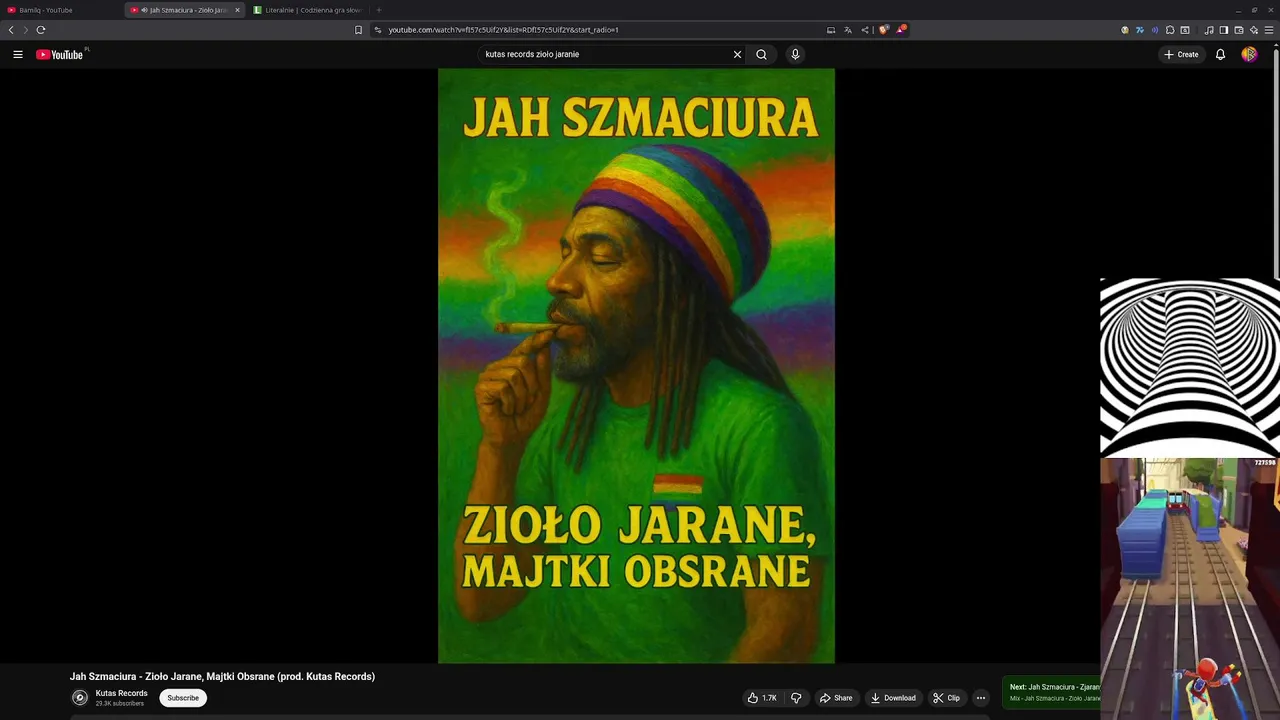Open the YouTube guide hamburger menu
The height and width of the screenshot is (720, 1280).
click(x=18, y=54)
